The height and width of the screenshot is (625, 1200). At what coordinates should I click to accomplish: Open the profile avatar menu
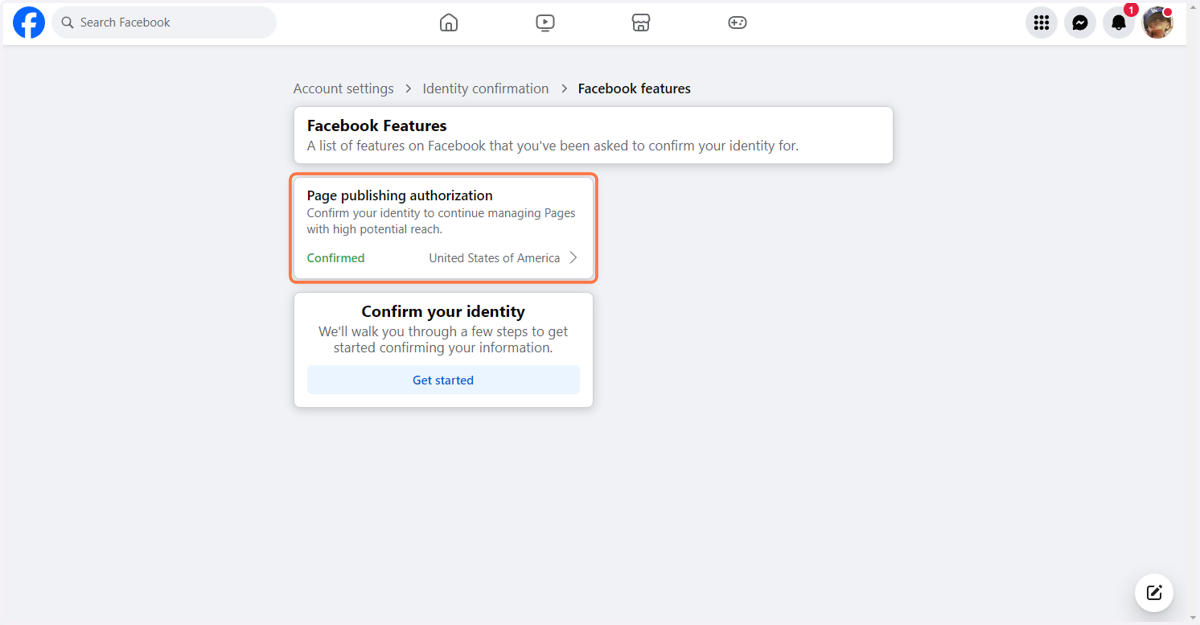tap(1158, 22)
